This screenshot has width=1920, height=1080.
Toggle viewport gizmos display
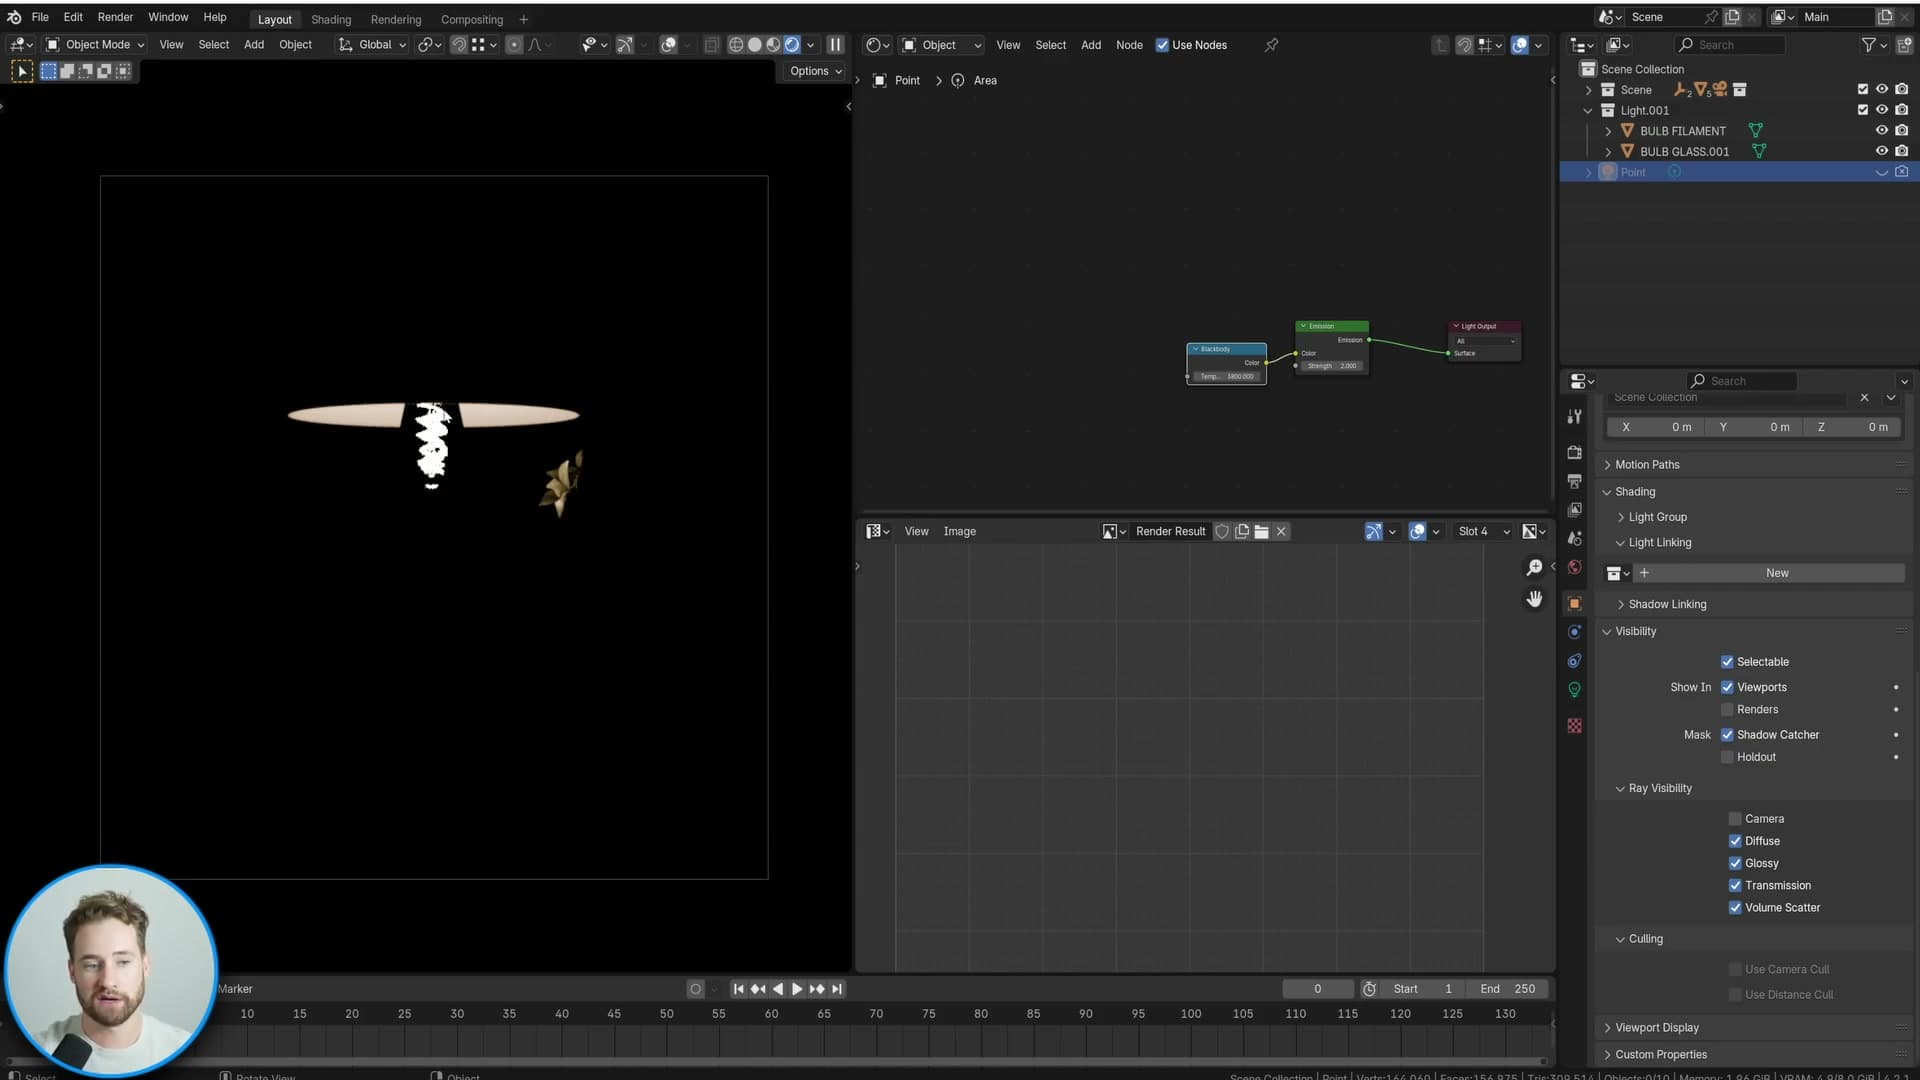(625, 45)
